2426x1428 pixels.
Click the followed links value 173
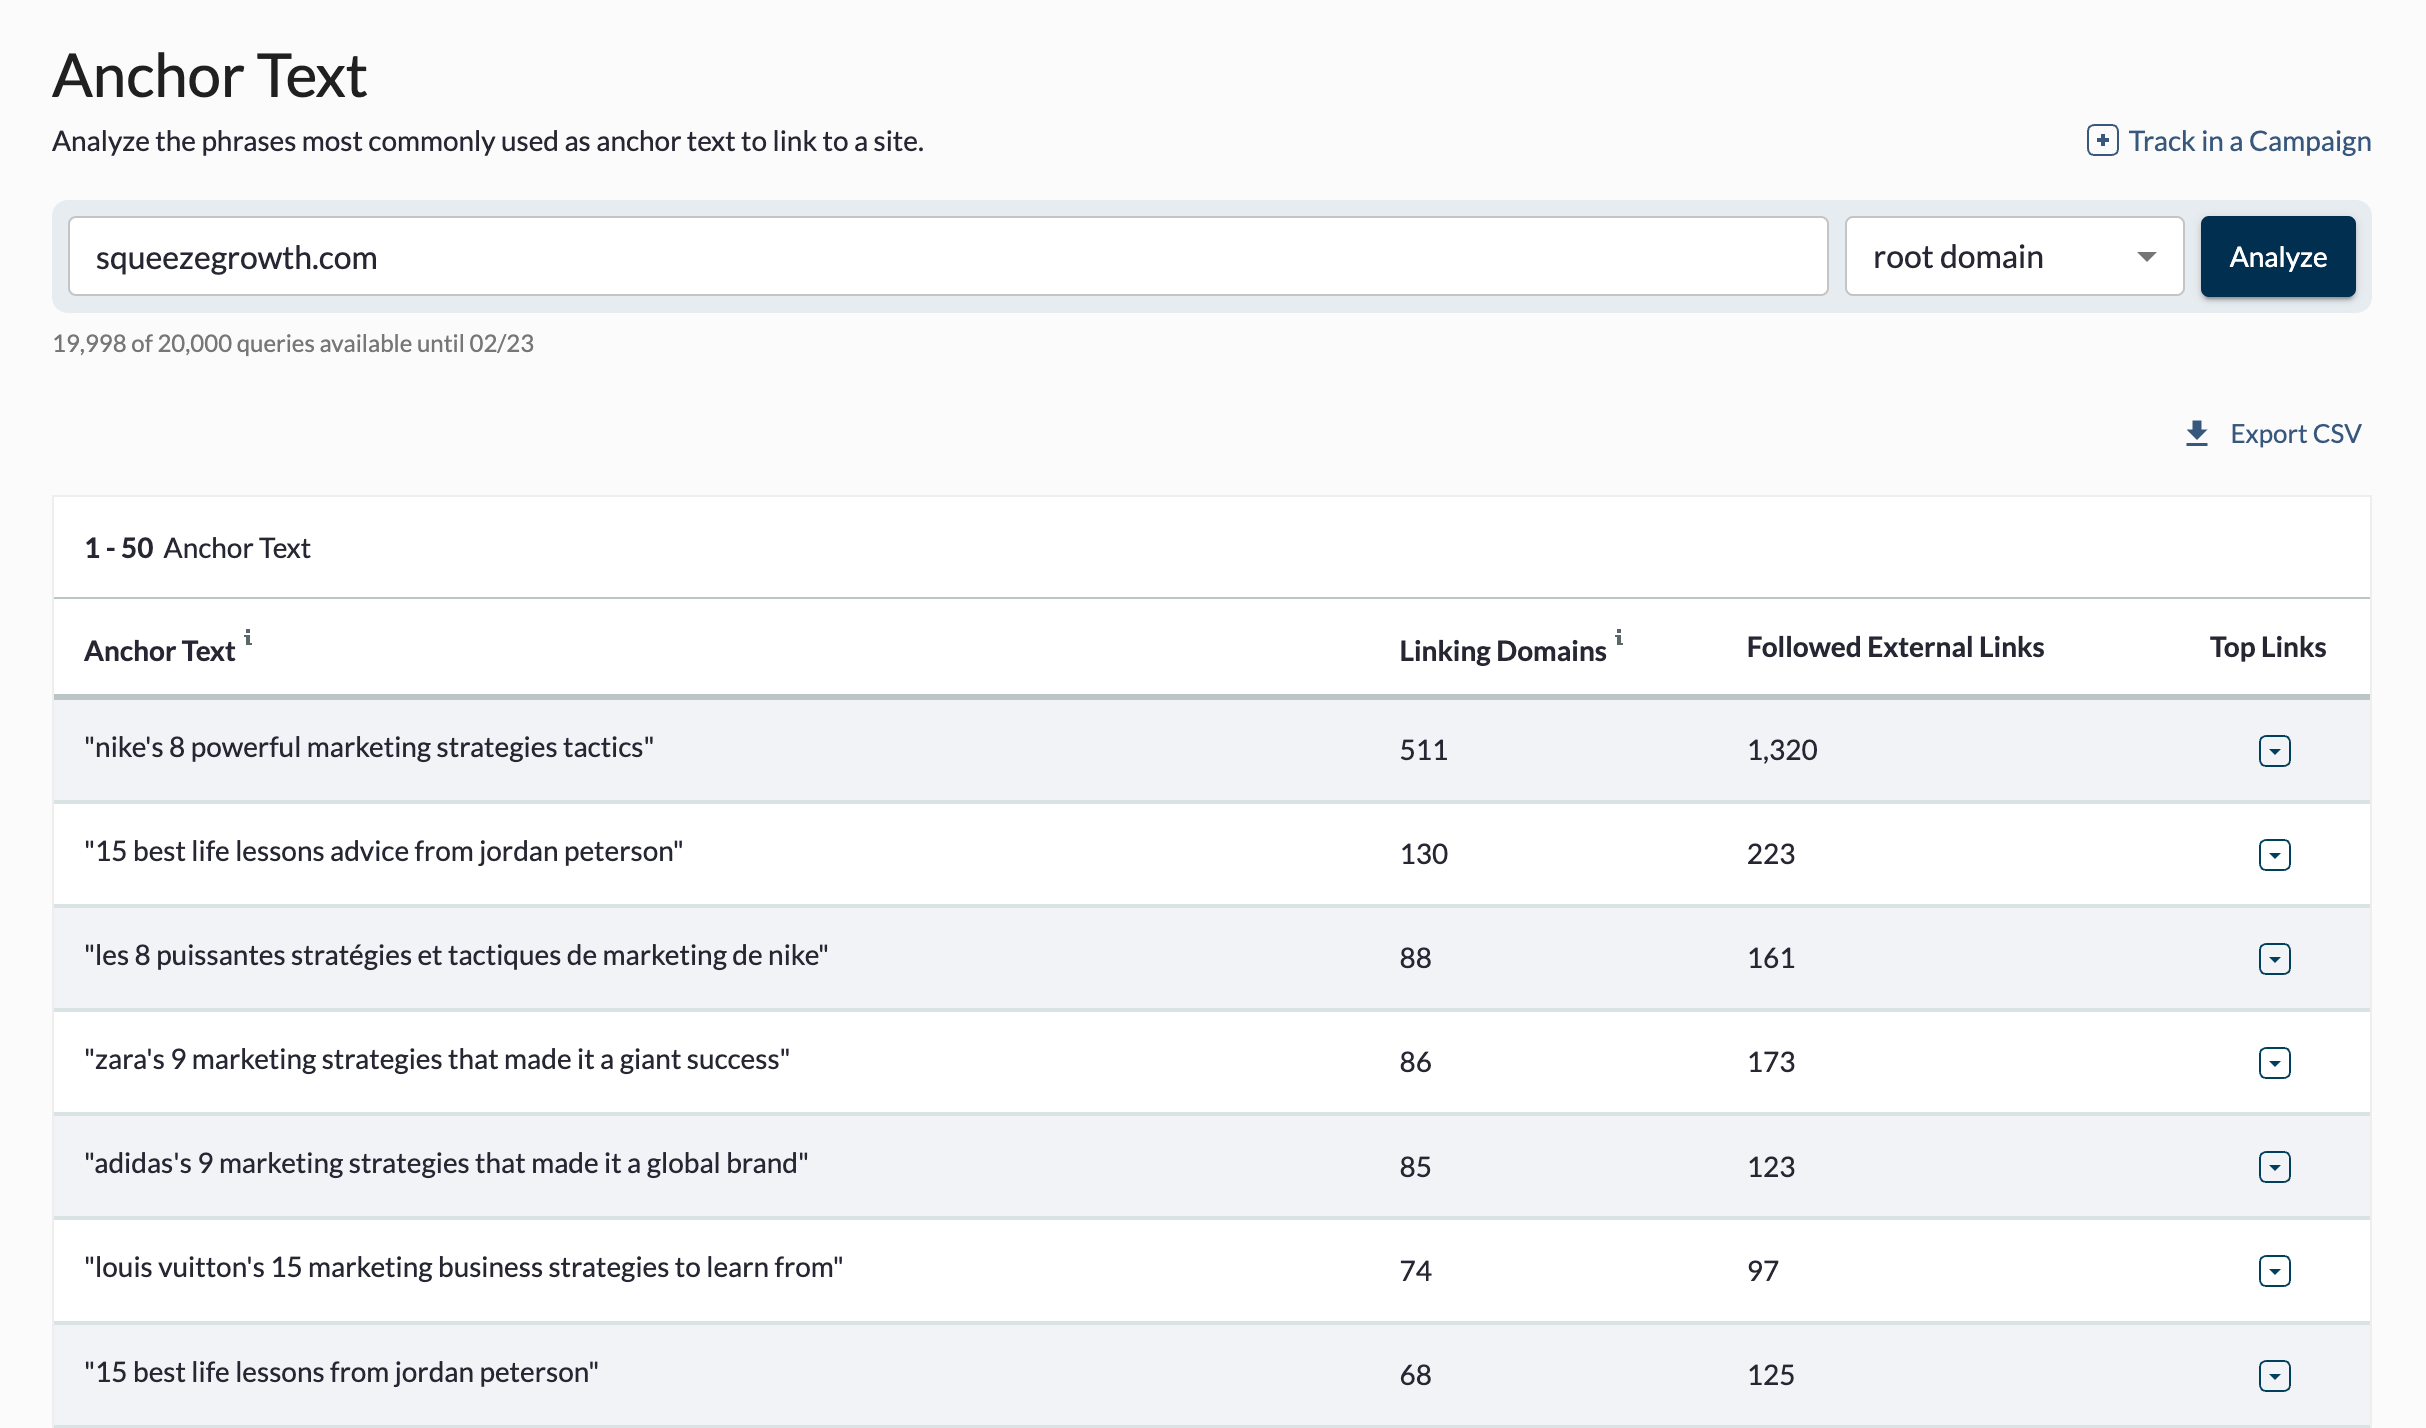point(1771,1062)
